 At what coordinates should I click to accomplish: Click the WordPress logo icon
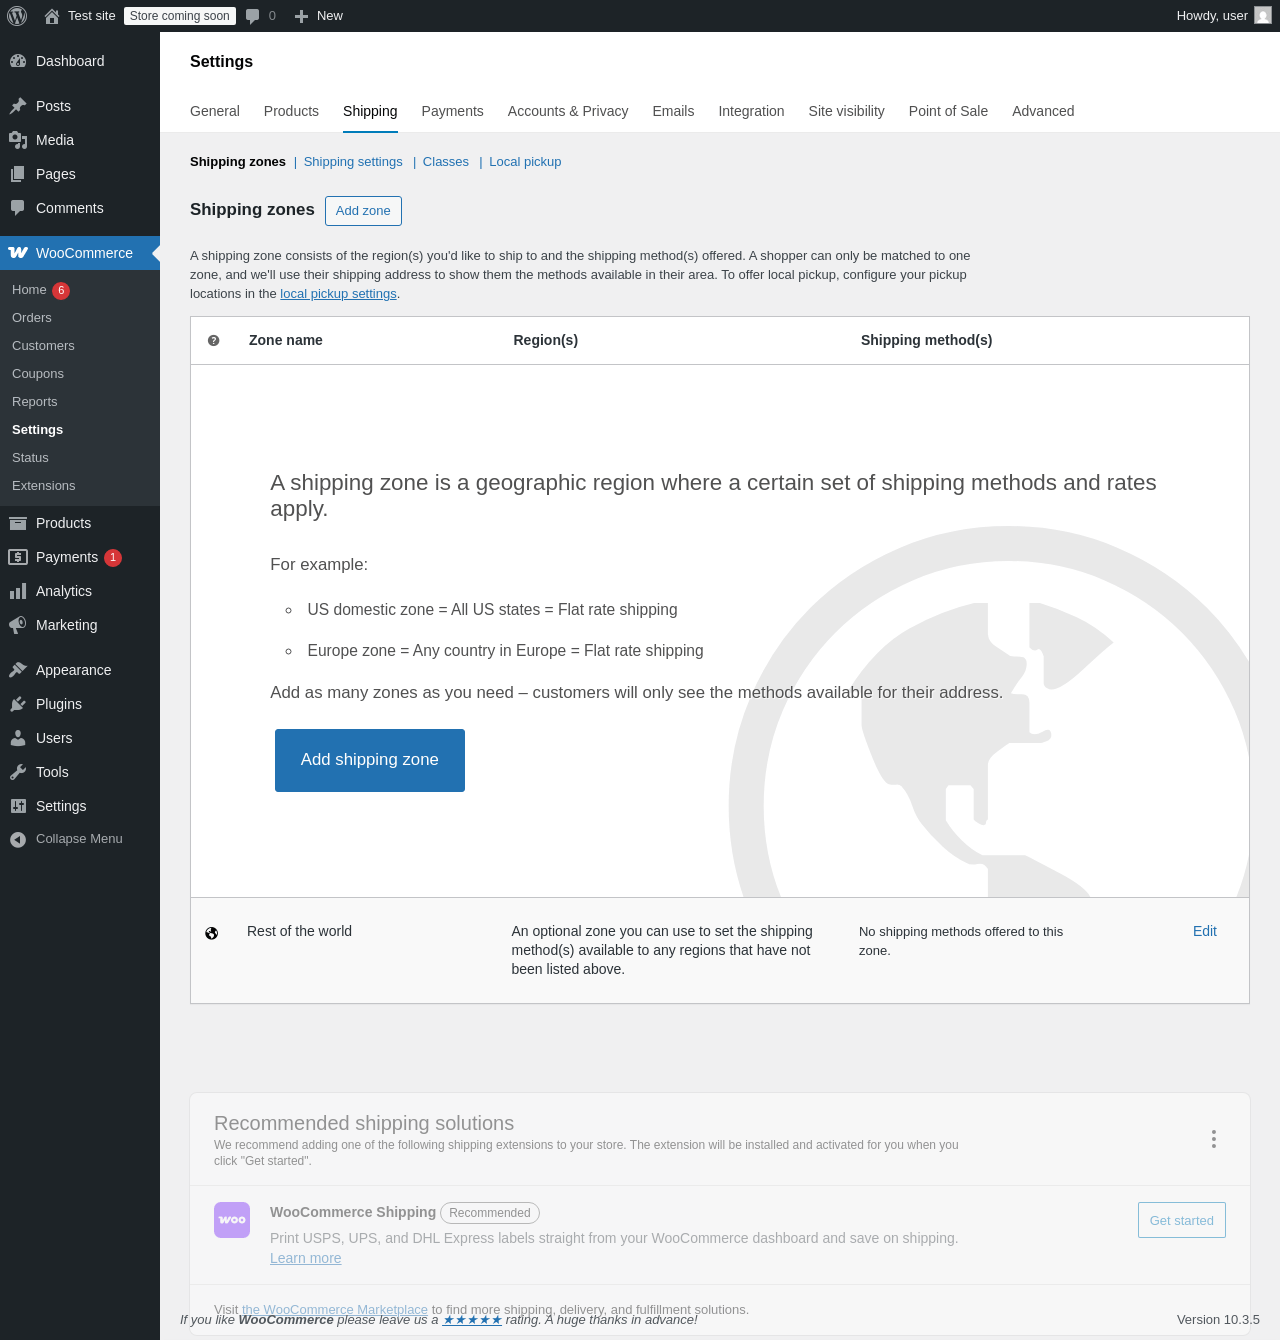click(x=17, y=16)
